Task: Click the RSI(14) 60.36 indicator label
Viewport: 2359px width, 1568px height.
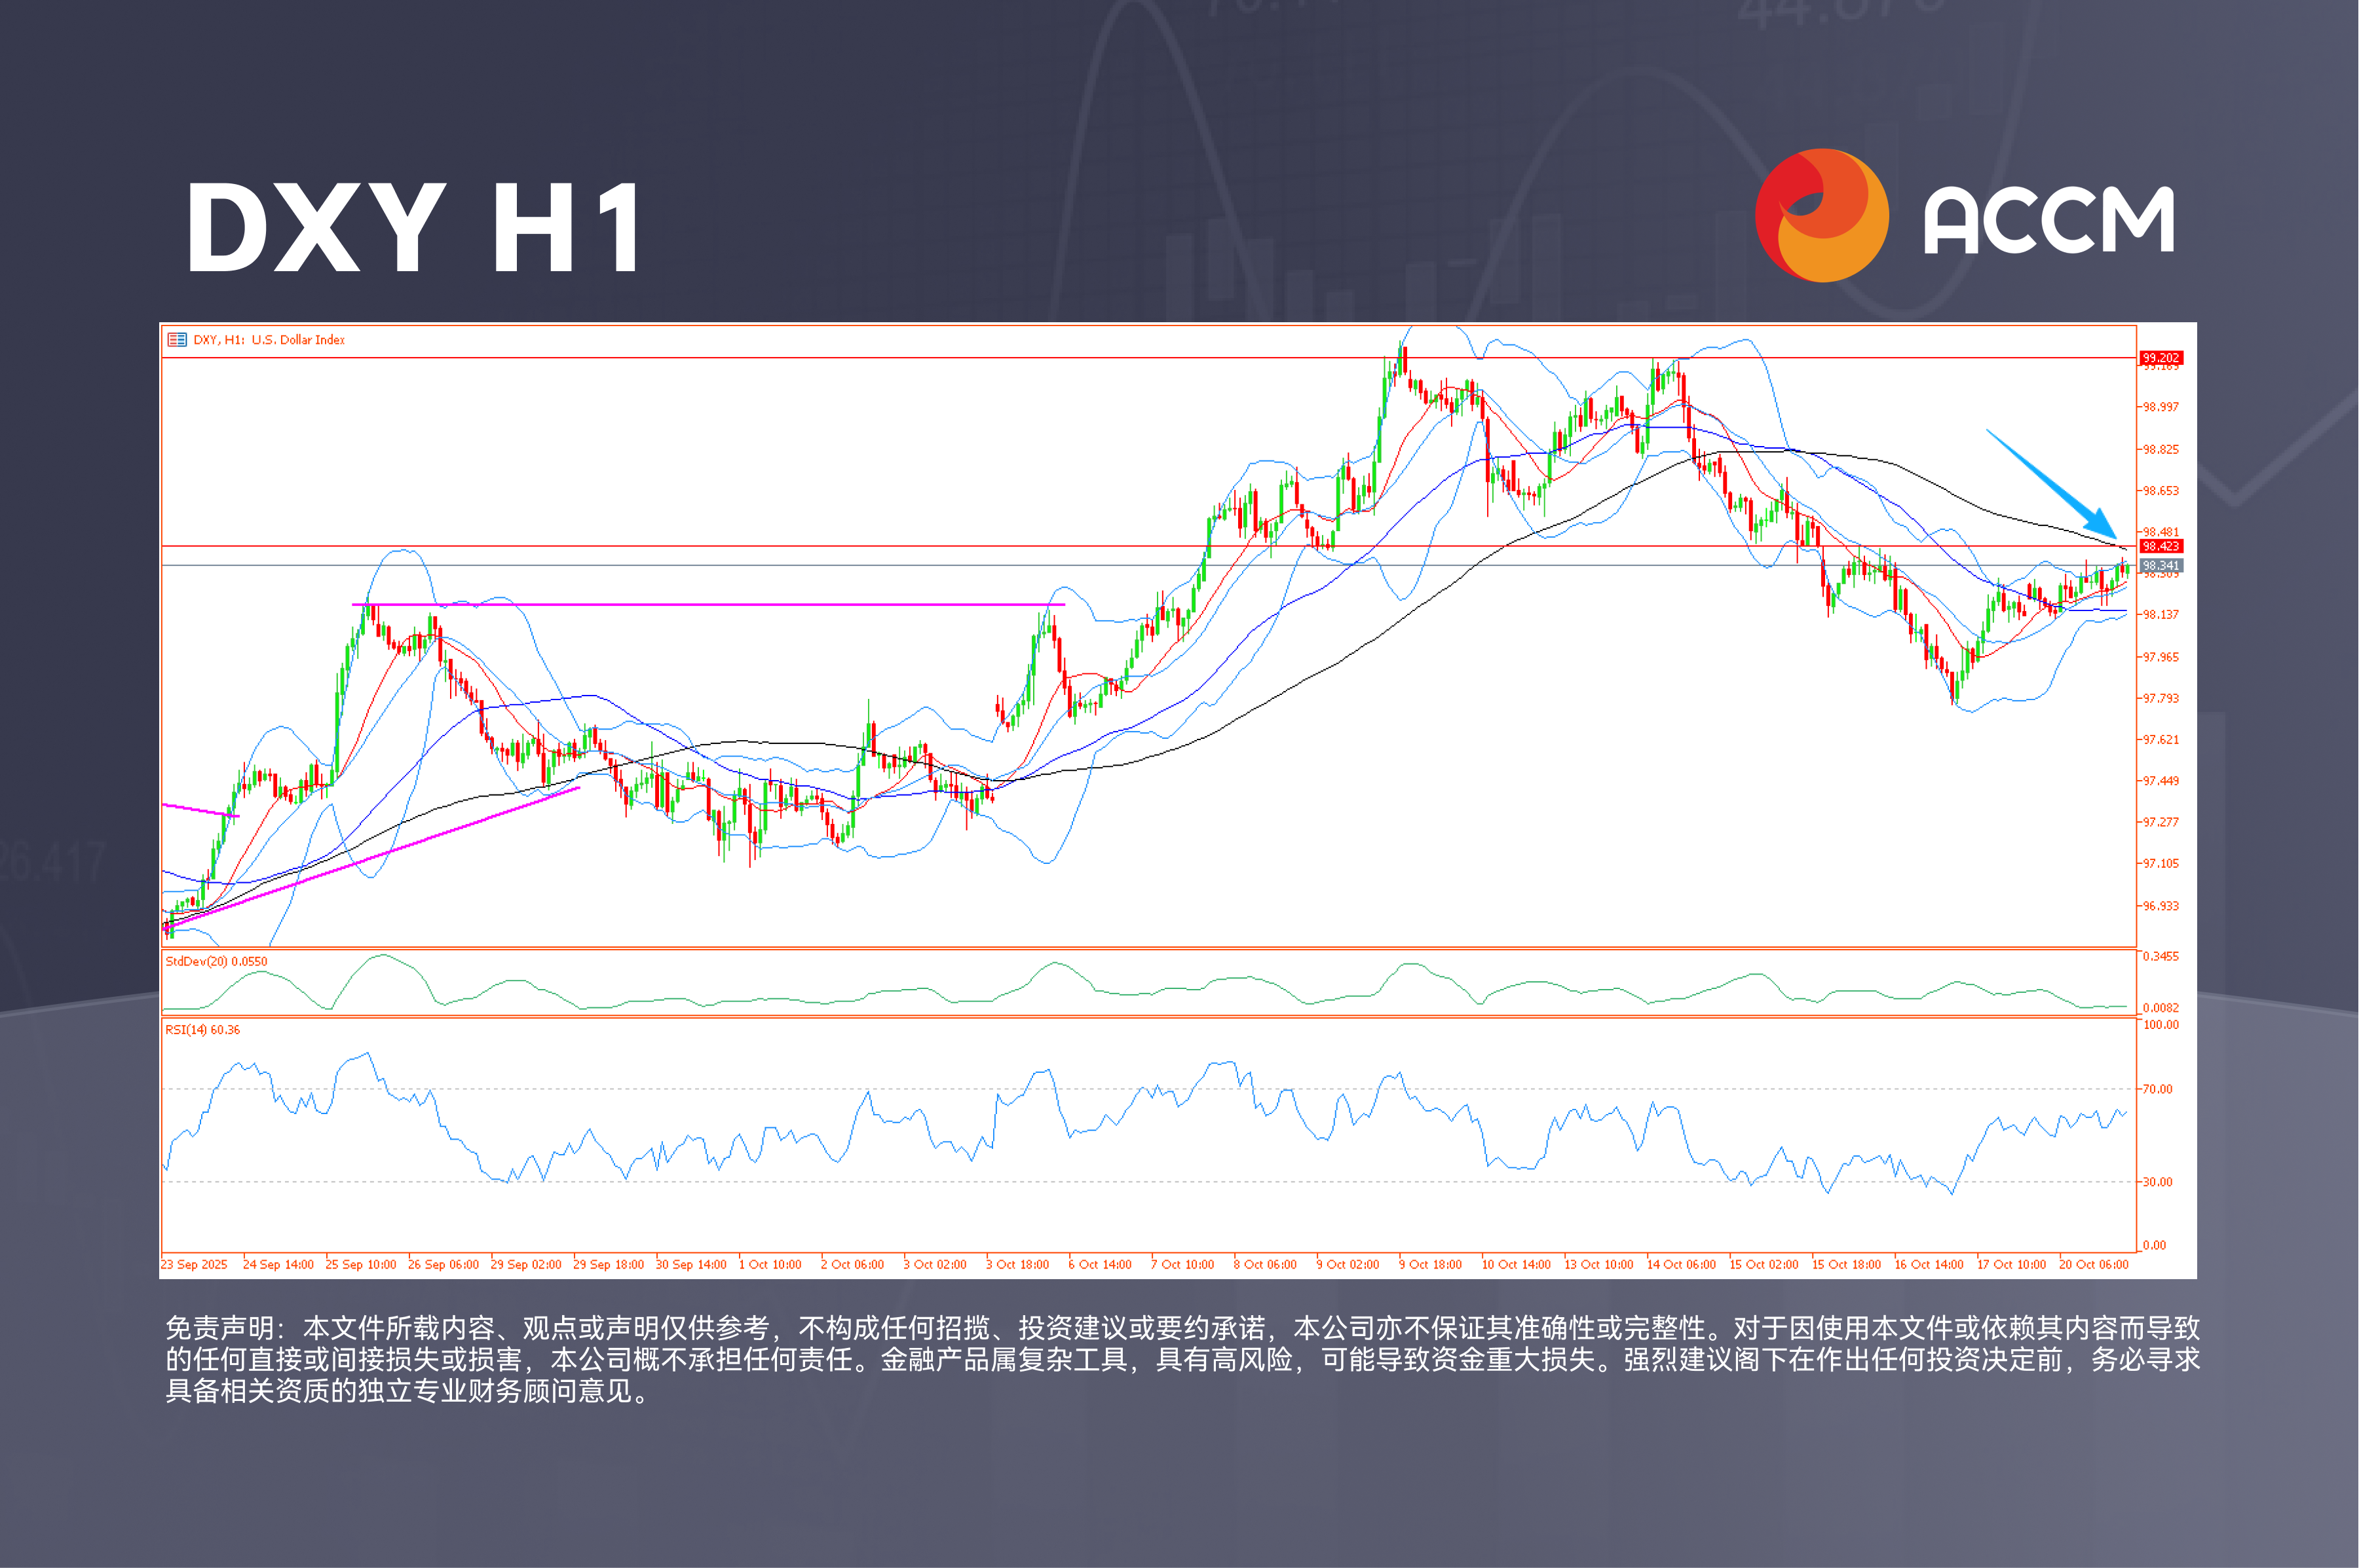Action: pyautogui.click(x=203, y=1029)
